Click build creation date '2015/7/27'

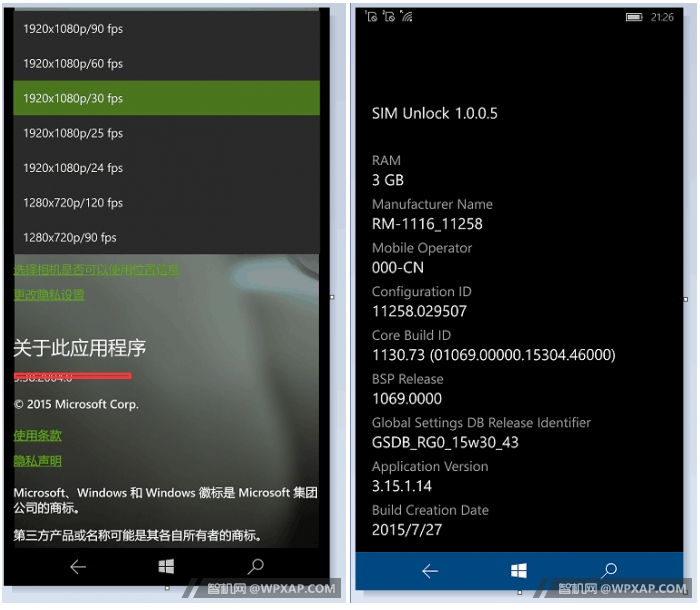[407, 530]
